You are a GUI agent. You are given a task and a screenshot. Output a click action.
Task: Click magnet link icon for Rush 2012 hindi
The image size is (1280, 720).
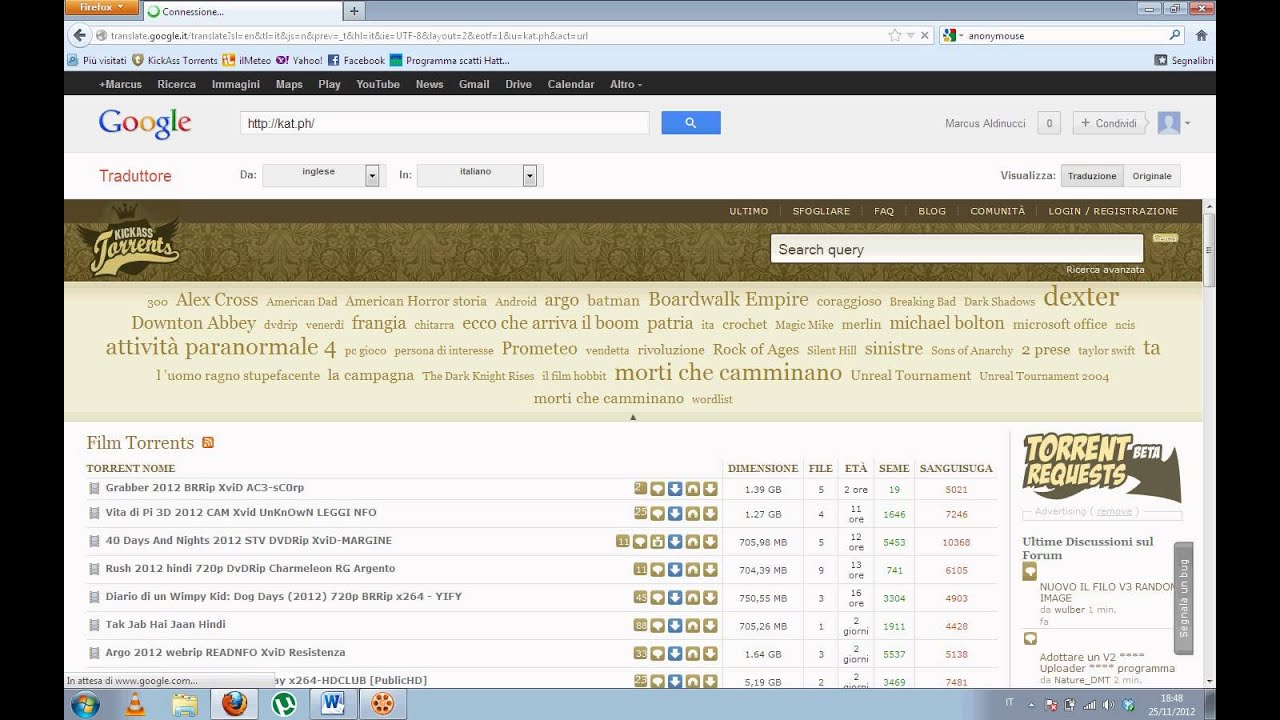[692, 569]
